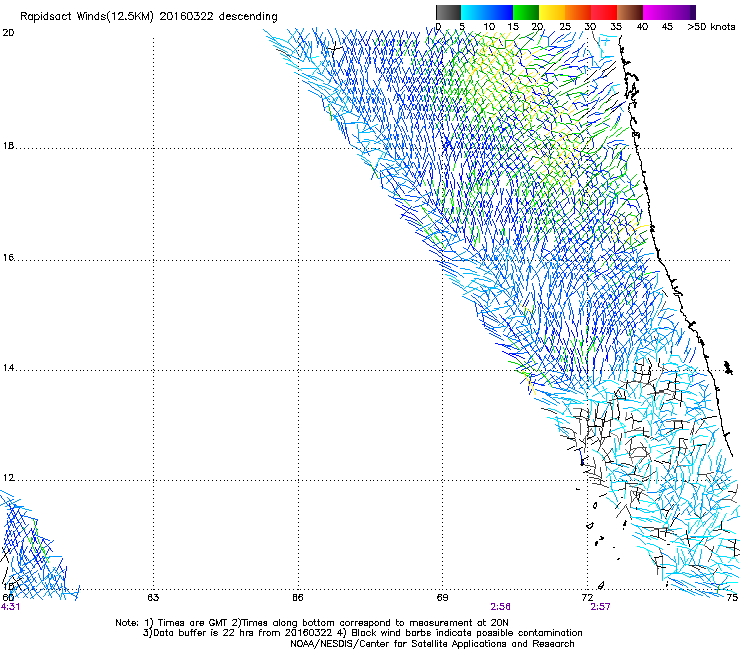Select the dark purple 45-50 knots legend color
The width and height of the screenshot is (740, 650).
click(x=682, y=12)
